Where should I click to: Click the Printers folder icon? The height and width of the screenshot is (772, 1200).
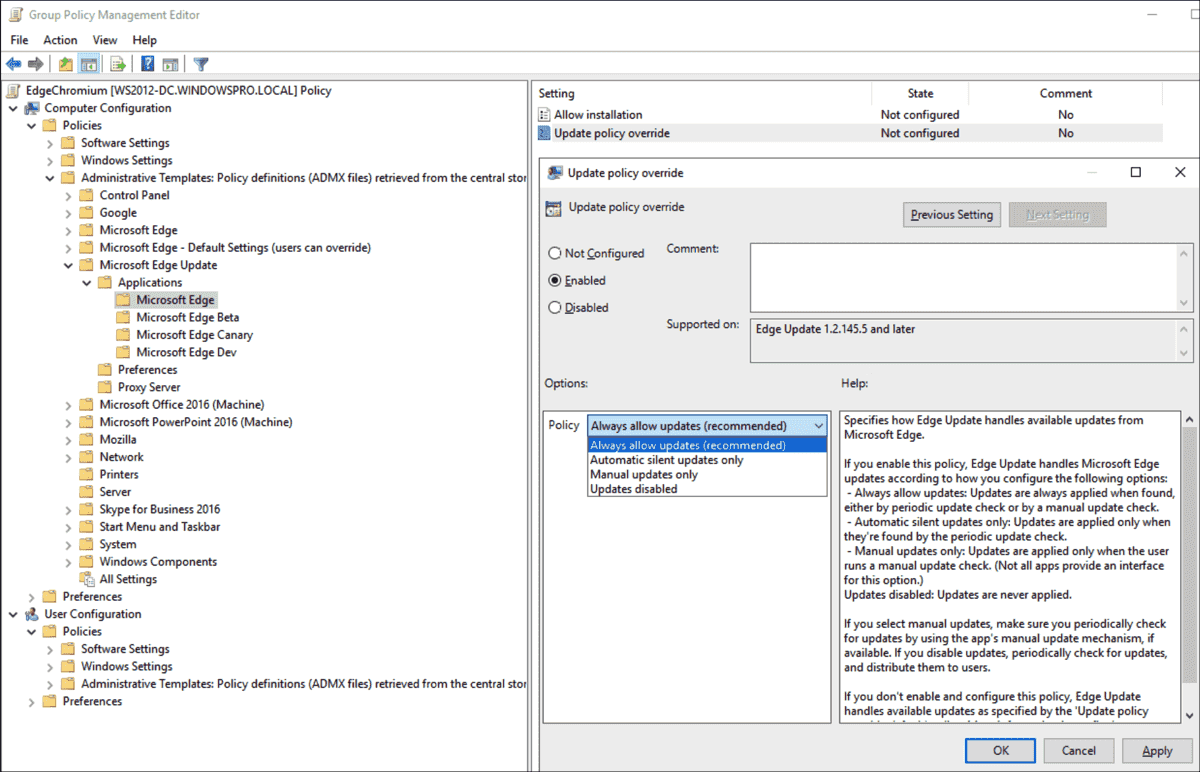(87, 474)
